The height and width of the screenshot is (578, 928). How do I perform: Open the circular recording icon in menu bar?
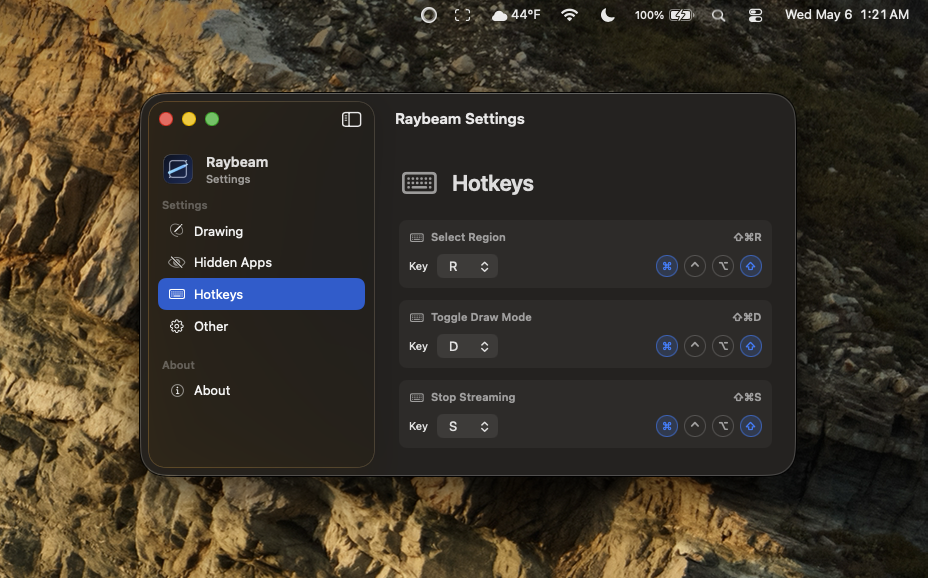[x=428, y=15]
